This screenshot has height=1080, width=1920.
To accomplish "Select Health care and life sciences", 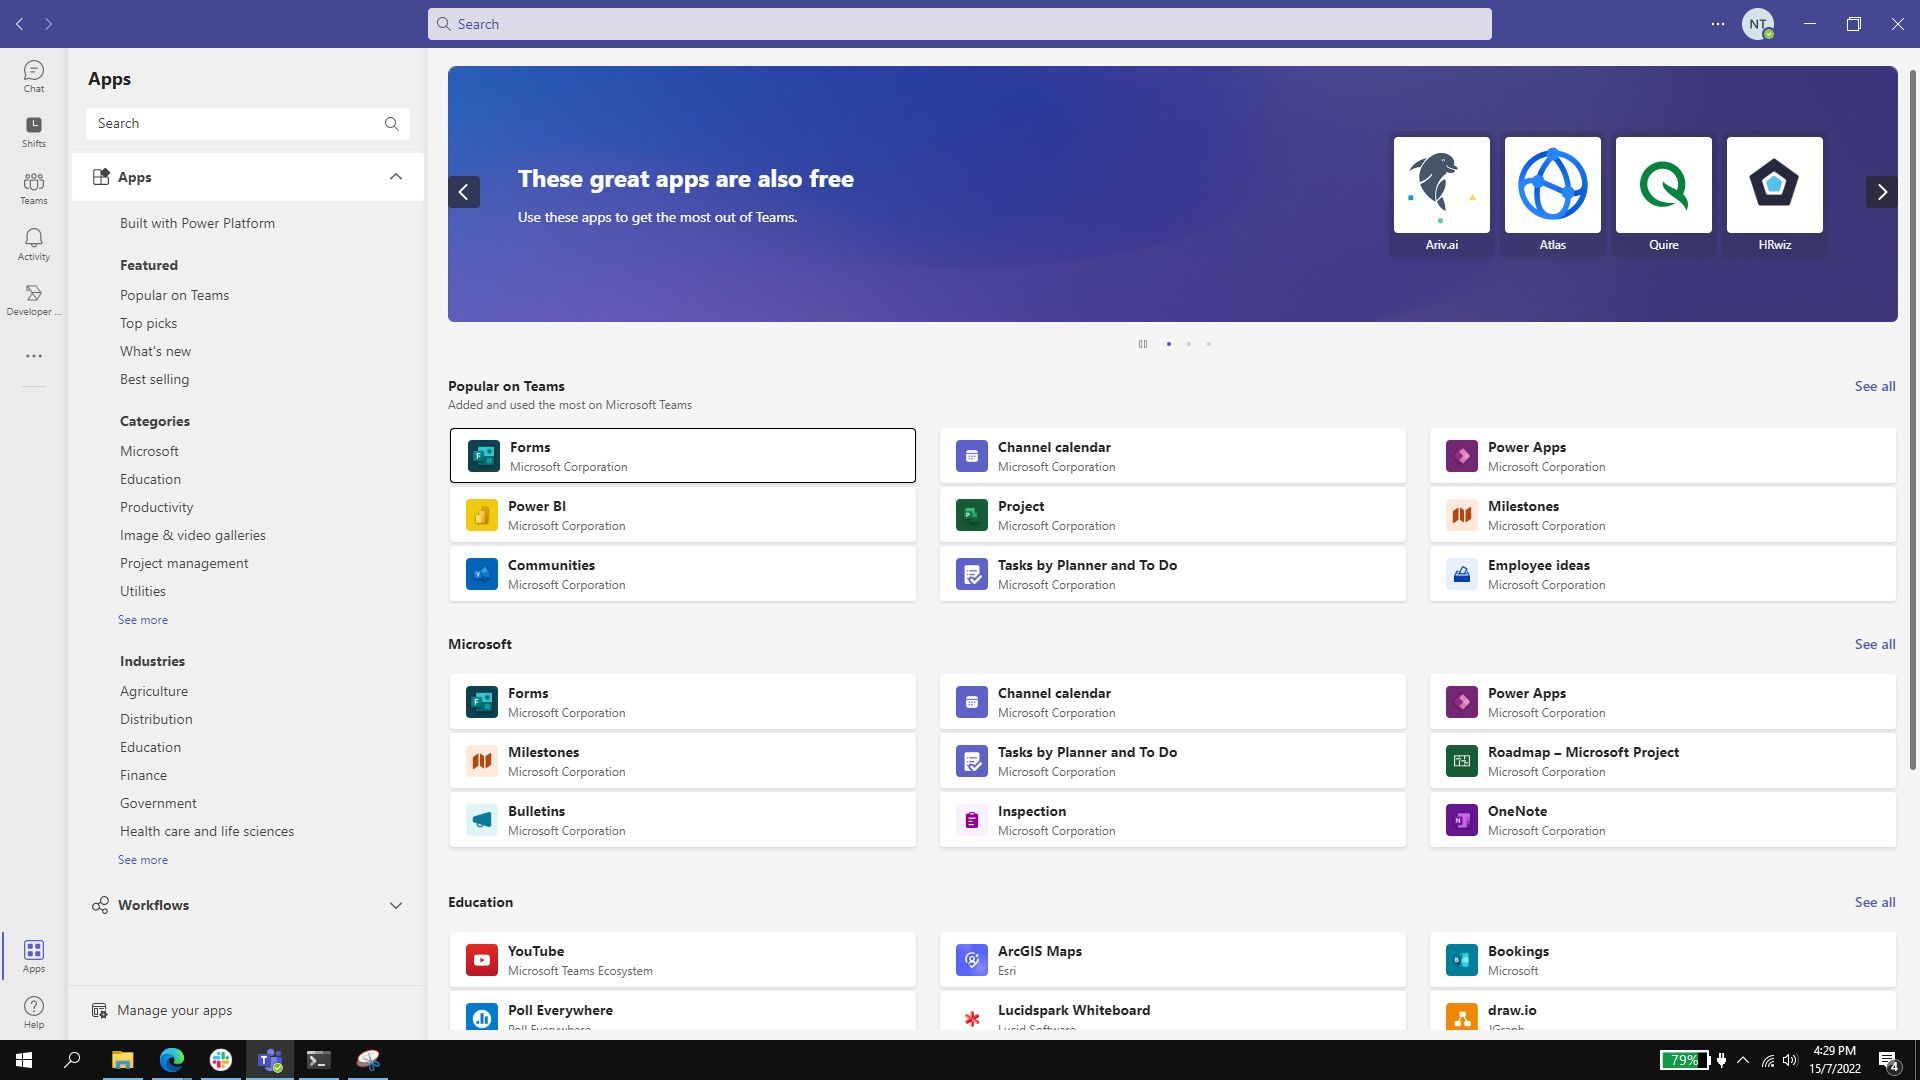I will click(x=207, y=831).
